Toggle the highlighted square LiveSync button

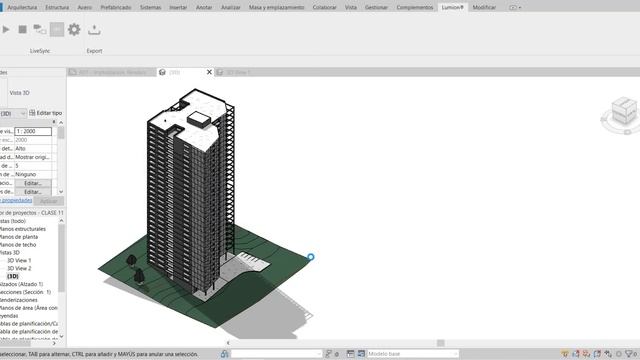57,29
